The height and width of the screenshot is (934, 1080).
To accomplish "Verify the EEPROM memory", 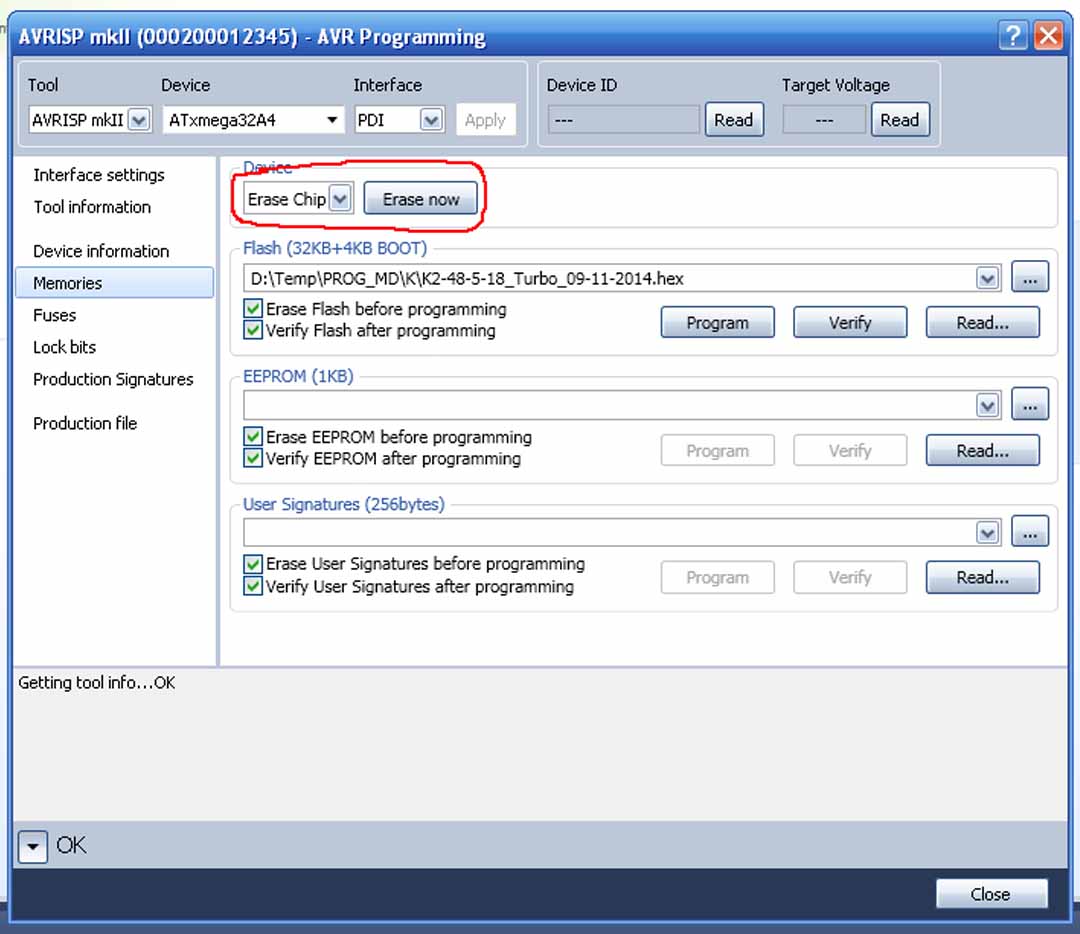I will 850,450.
